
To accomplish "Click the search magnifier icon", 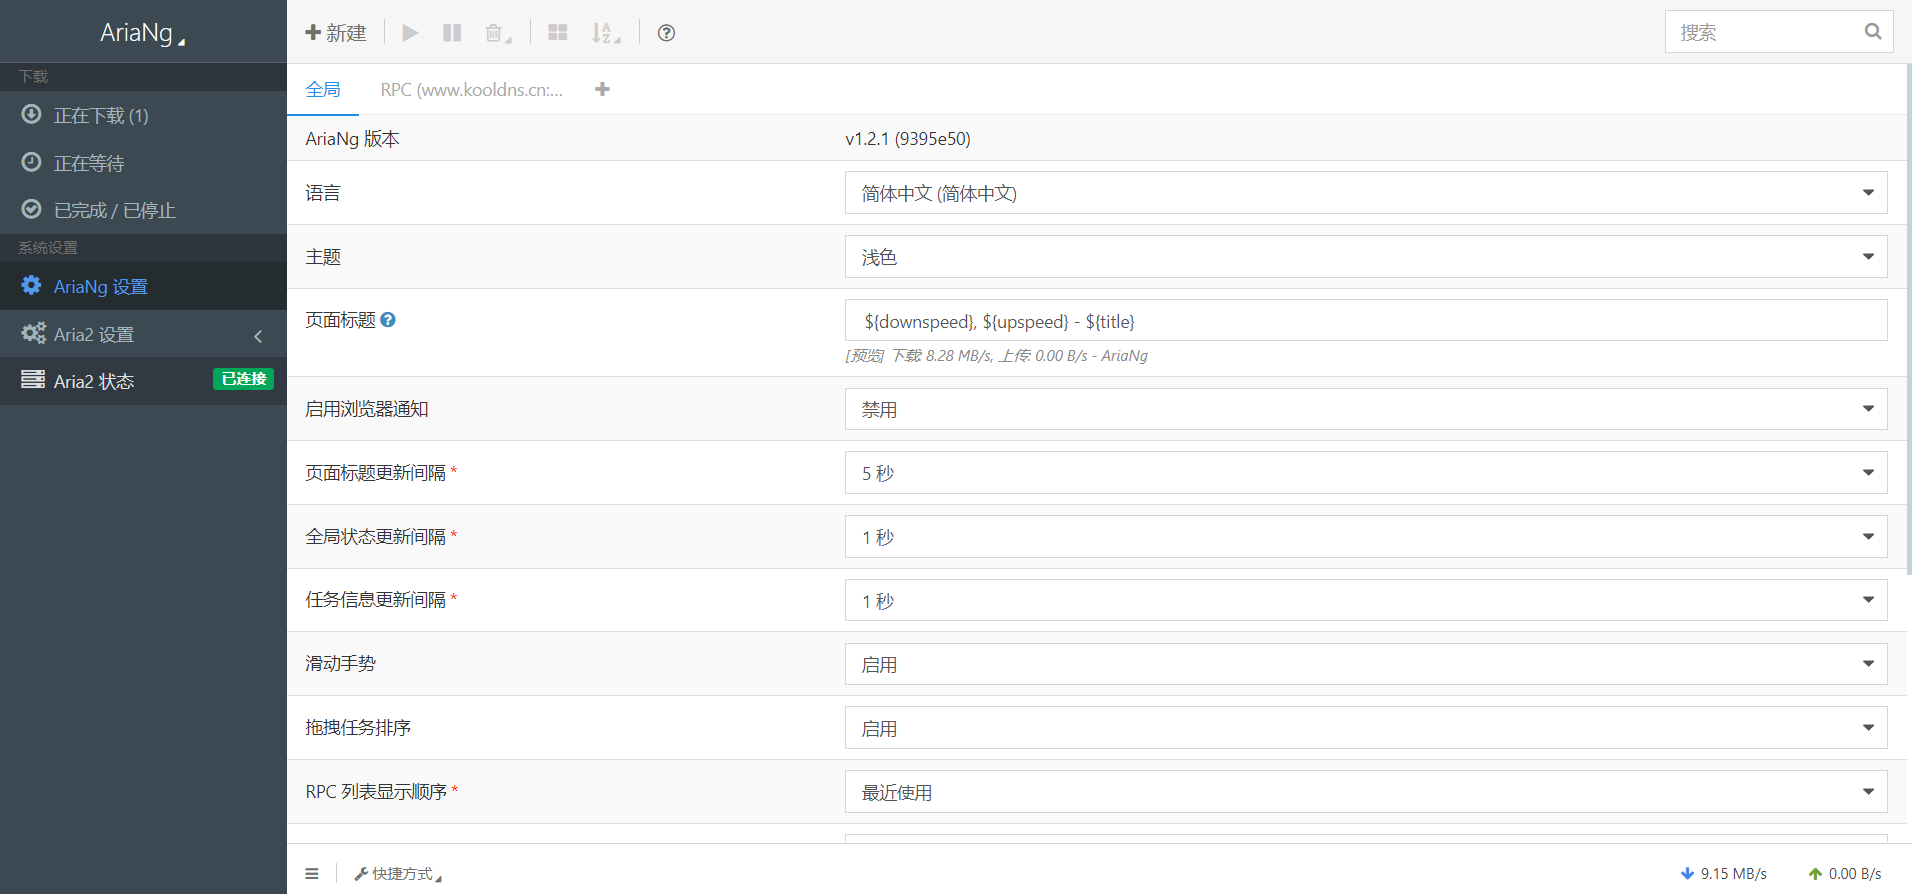I will [1872, 32].
